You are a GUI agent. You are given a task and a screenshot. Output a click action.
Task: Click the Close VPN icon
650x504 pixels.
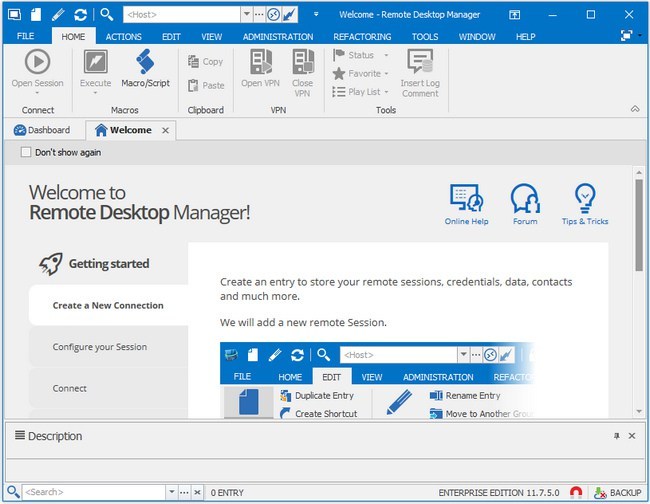303,62
